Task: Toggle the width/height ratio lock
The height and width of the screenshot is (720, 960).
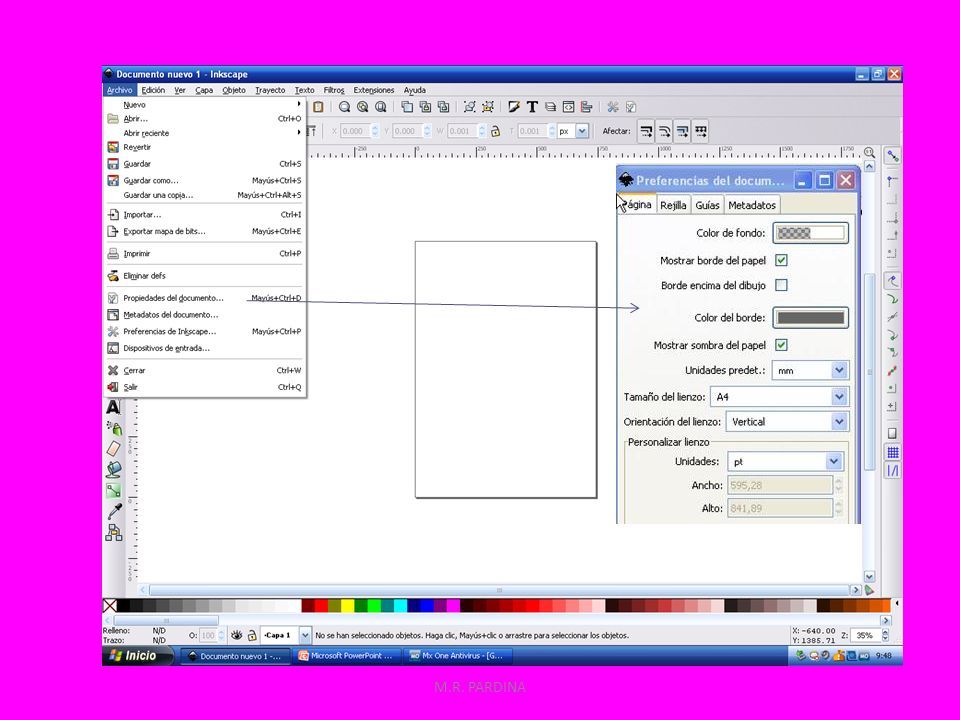Action: click(x=495, y=131)
